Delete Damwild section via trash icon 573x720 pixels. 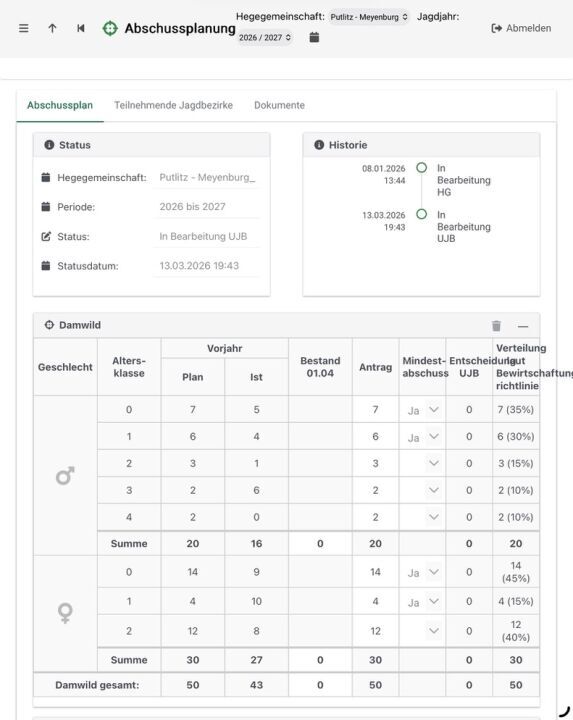click(496, 326)
